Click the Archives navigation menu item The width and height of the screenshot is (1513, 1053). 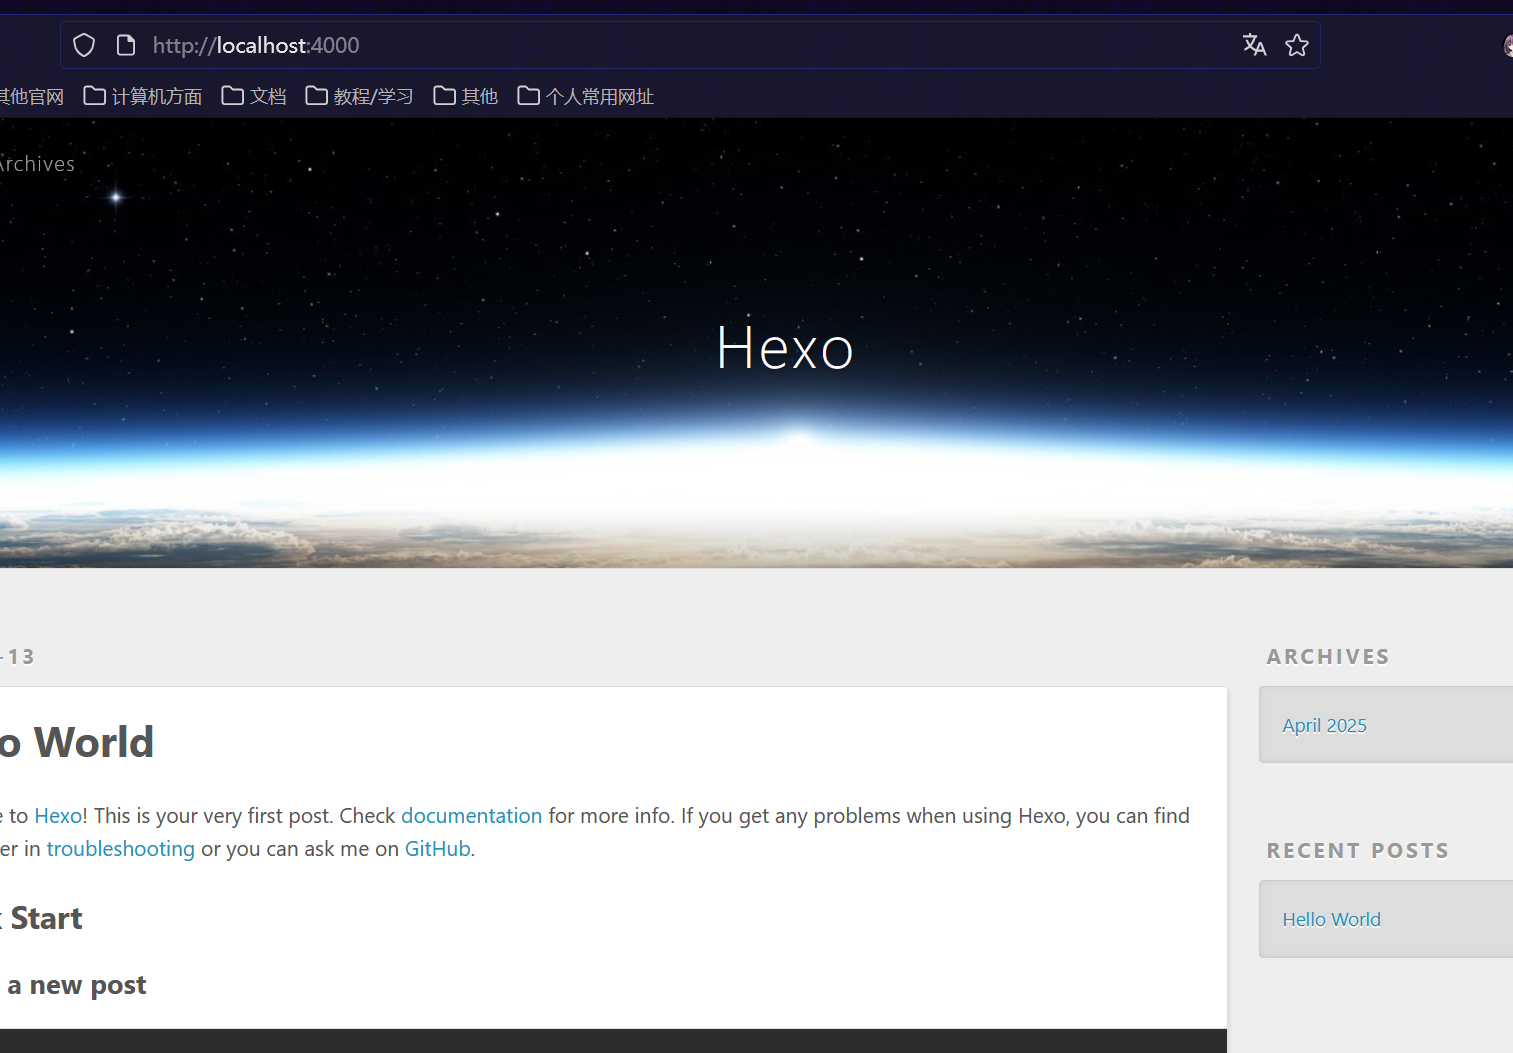[37, 164]
